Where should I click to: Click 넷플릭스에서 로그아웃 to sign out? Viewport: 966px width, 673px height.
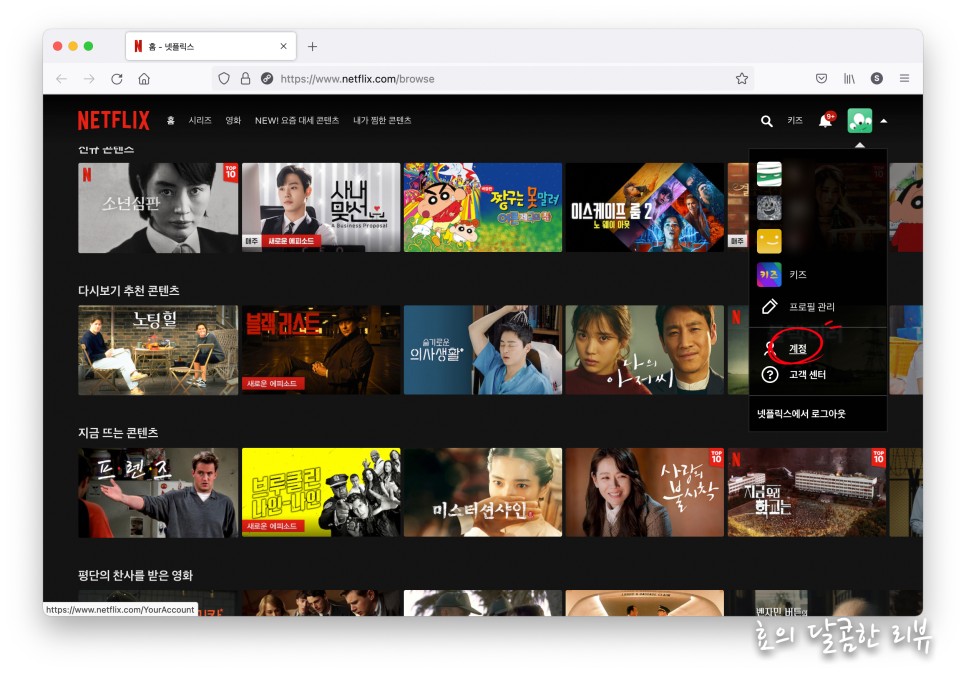point(801,414)
